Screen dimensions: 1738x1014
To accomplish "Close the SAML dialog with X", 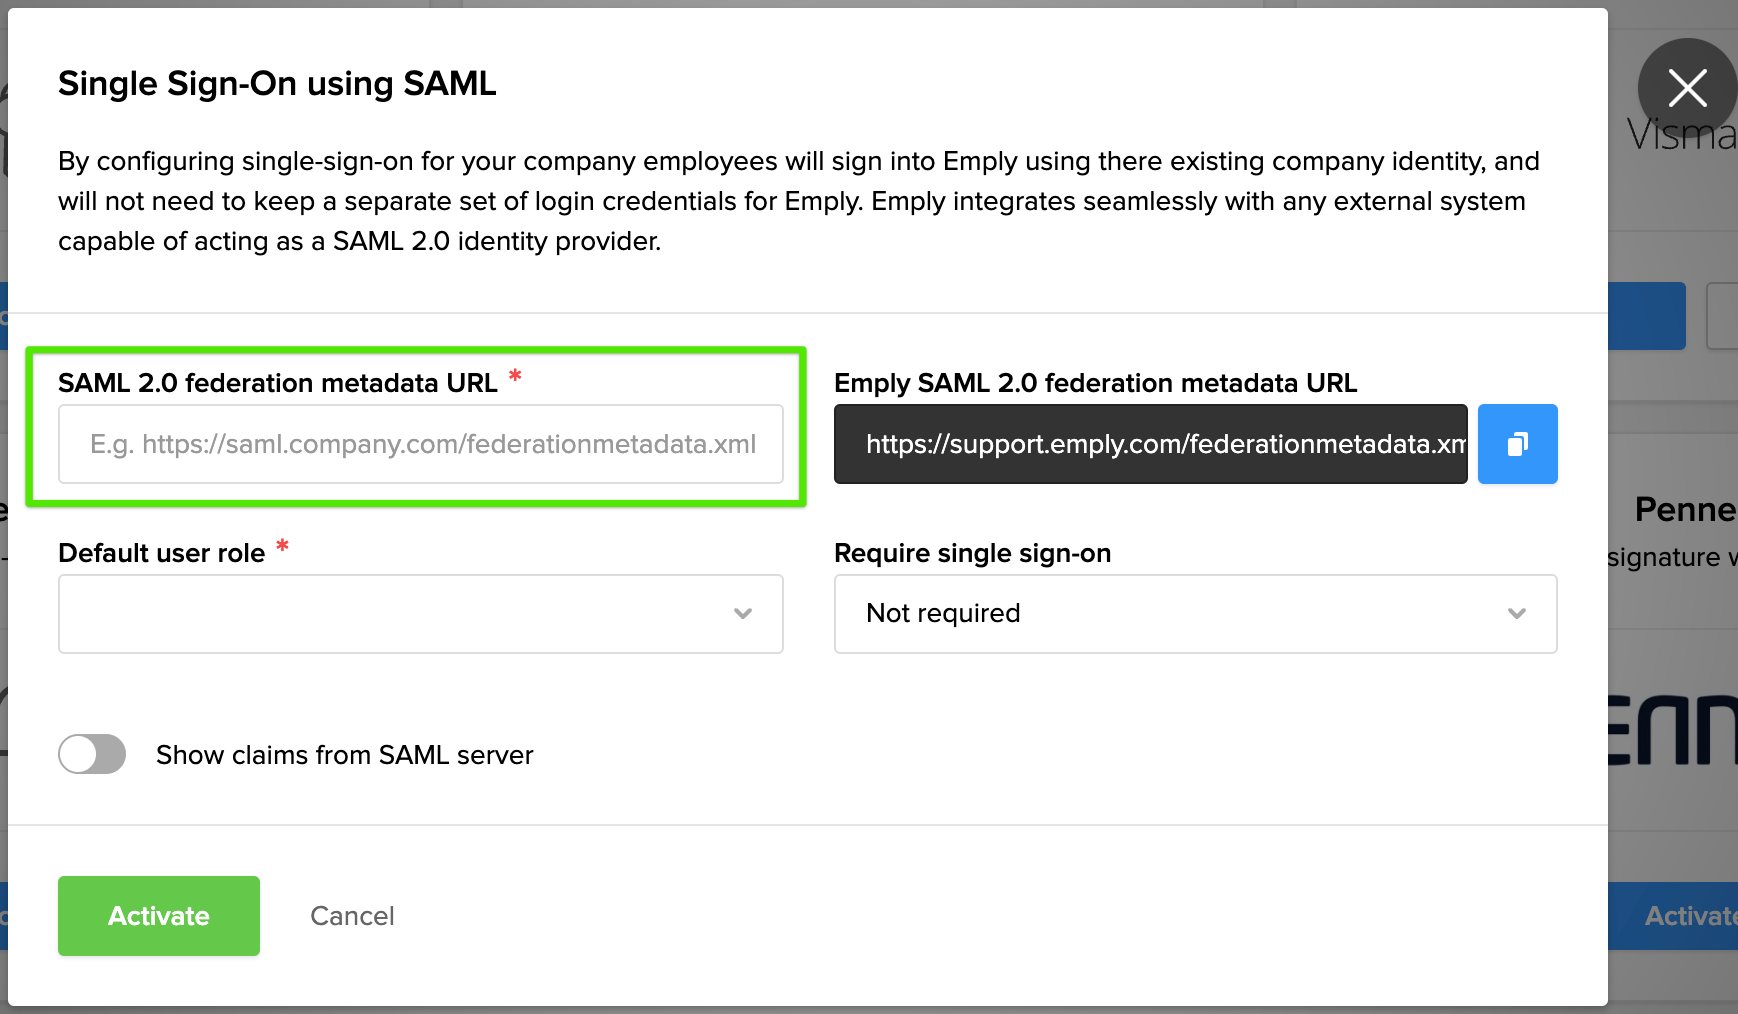I will pyautogui.click(x=1687, y=88).
